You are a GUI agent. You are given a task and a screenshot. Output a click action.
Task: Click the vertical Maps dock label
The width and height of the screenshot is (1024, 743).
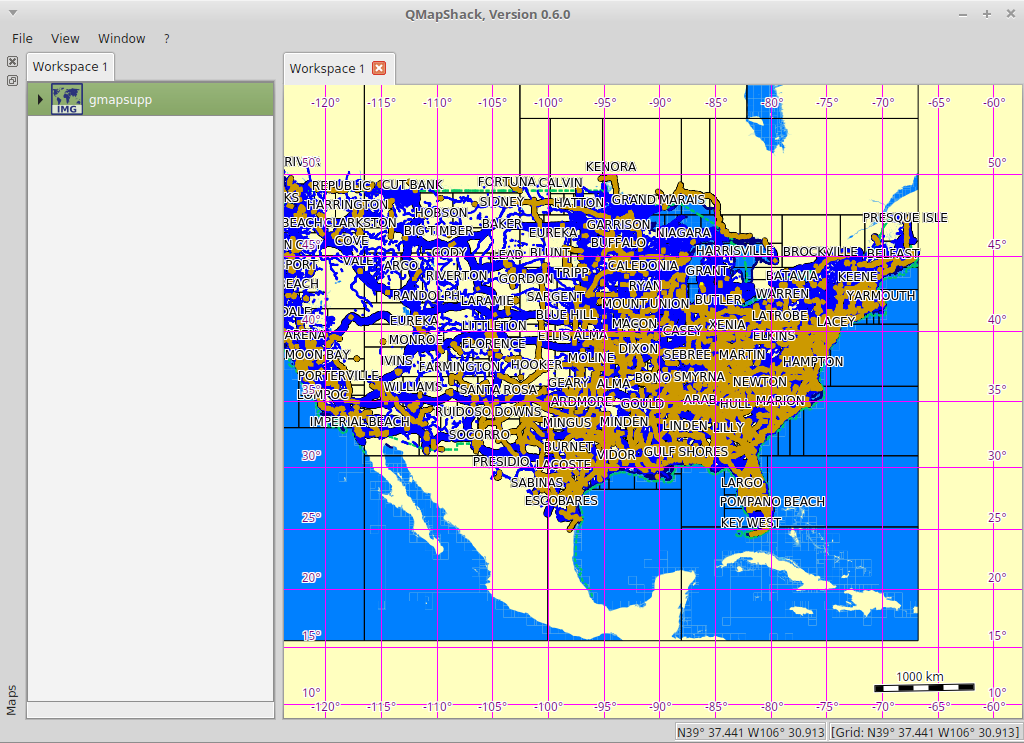click(12, 700)
